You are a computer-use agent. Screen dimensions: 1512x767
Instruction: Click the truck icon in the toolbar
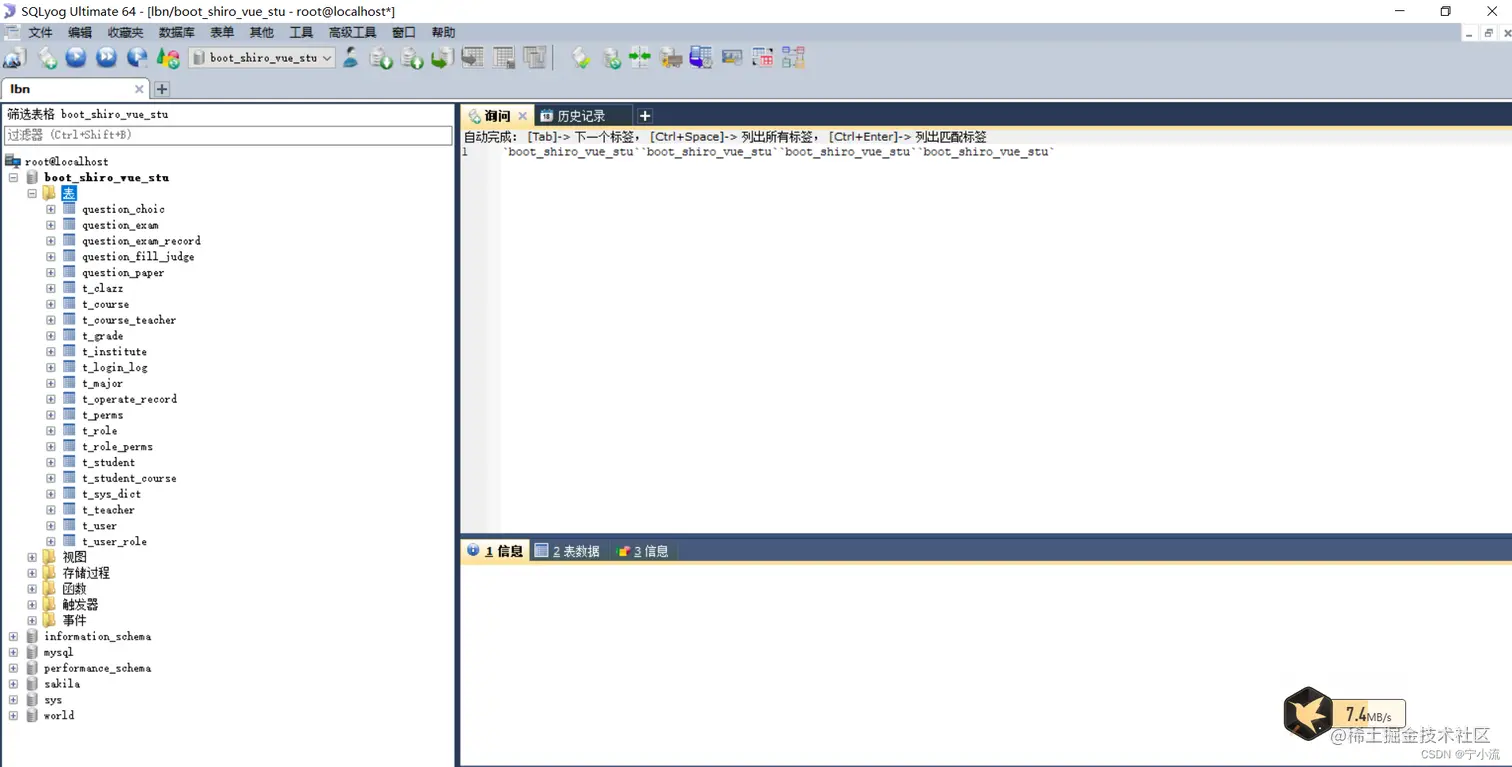point(671,58)
